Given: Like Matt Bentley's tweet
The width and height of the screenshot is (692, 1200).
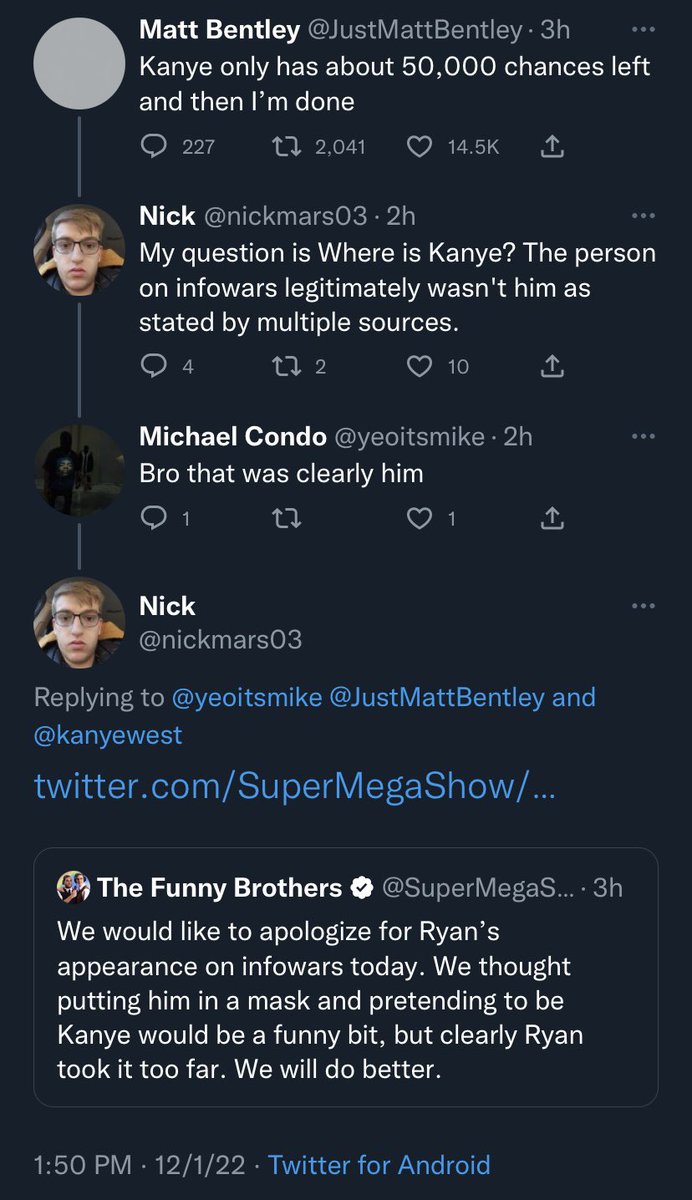Looking at the screenshot, I should 419,147.
